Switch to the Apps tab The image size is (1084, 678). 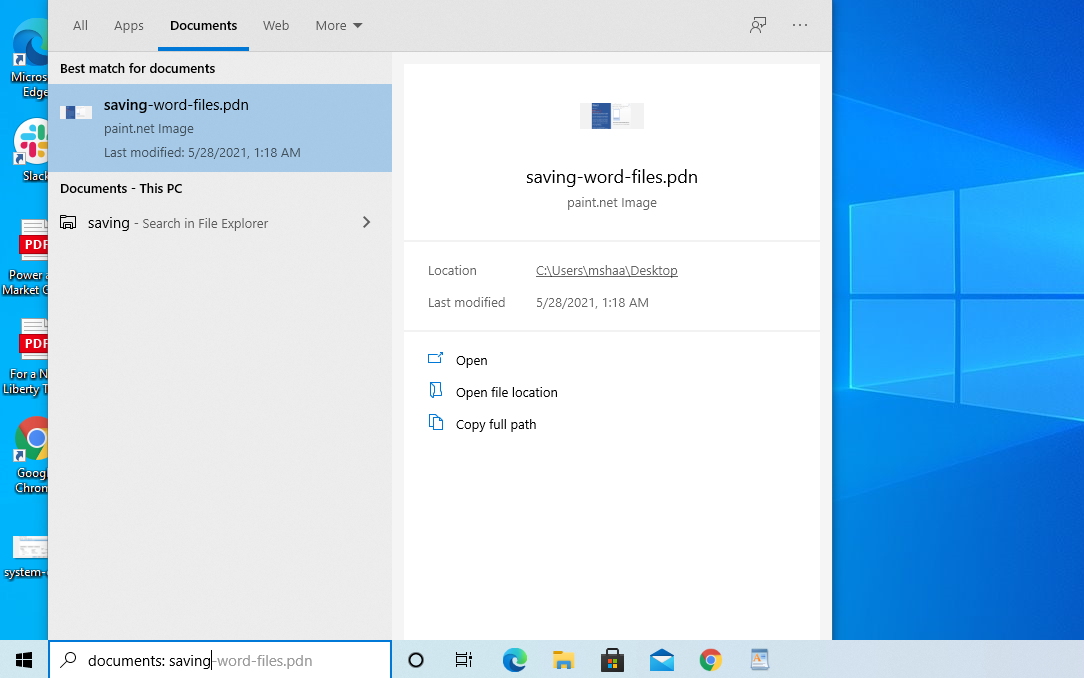(x=129, y=25)
